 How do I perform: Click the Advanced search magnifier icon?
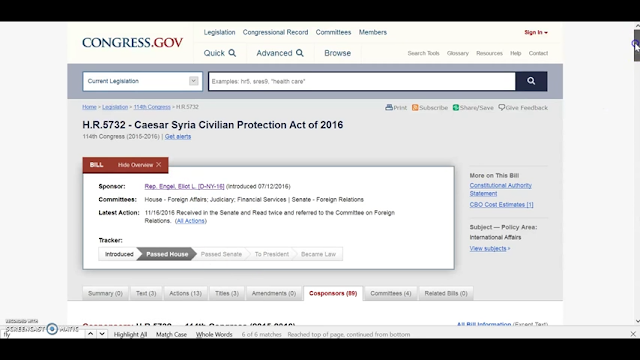(300, 53)
